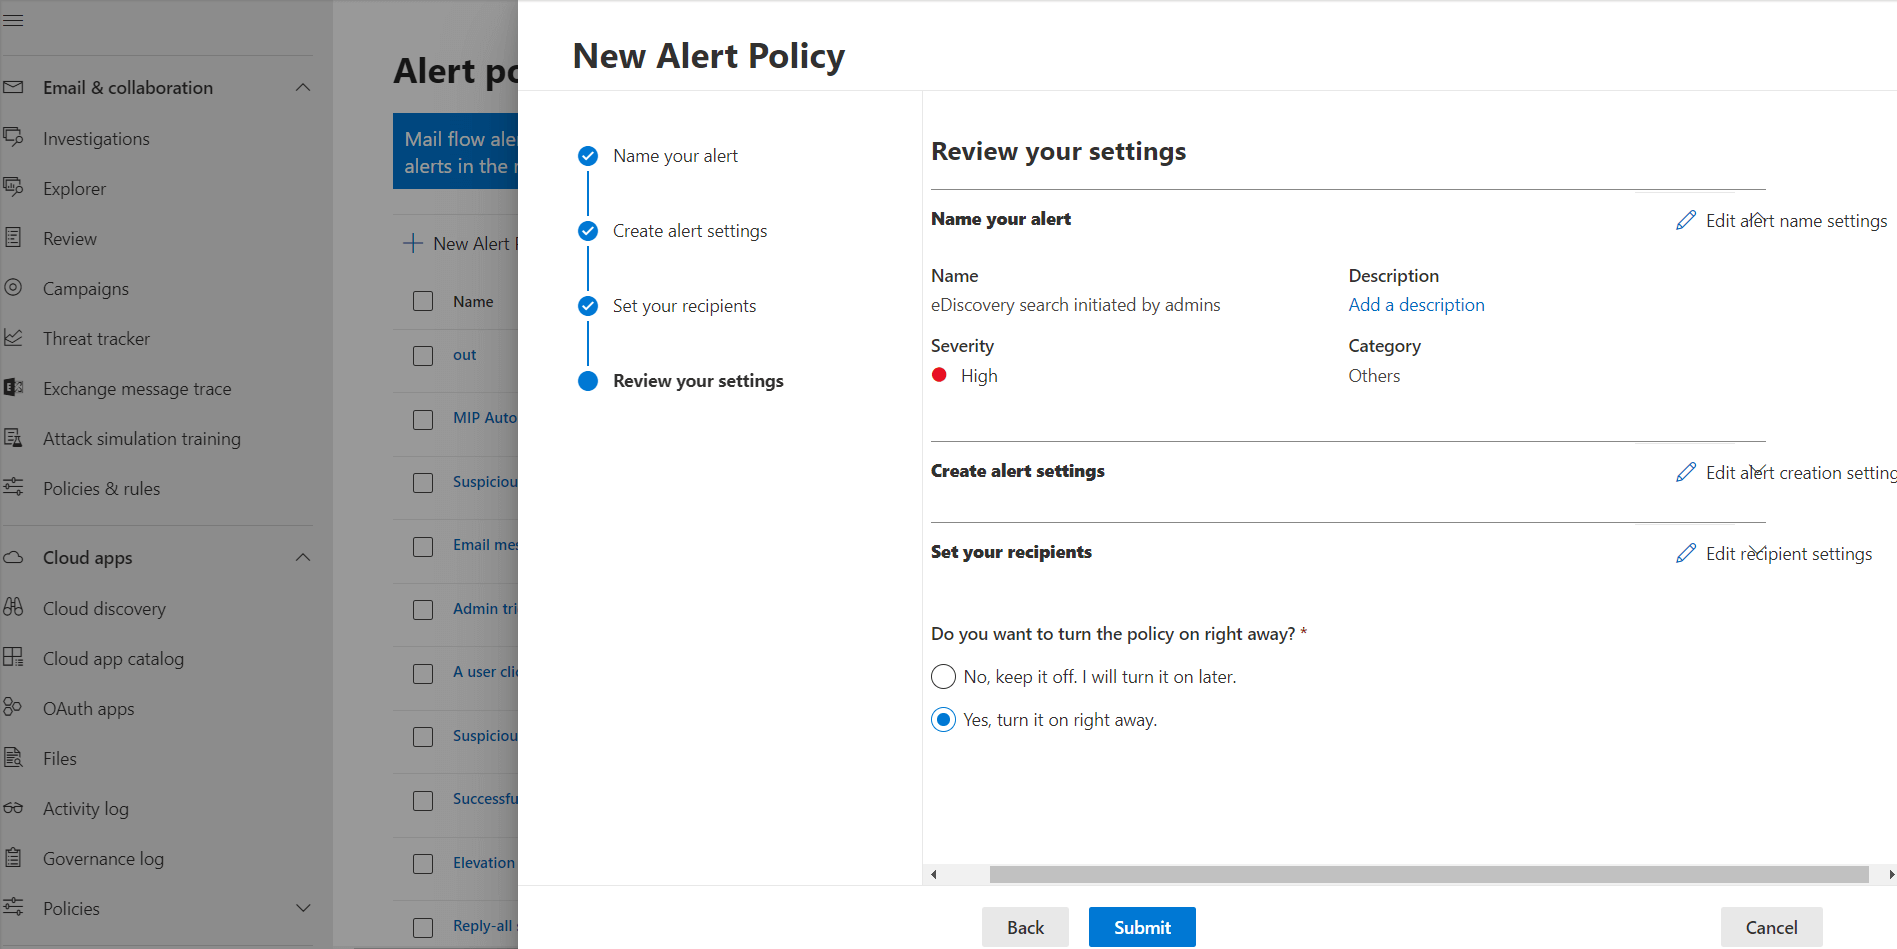The height and width of the screenshot is (949, 1897).
Task: Select radio 'Yes, turn it on right away'
Action: coord(942,719)
